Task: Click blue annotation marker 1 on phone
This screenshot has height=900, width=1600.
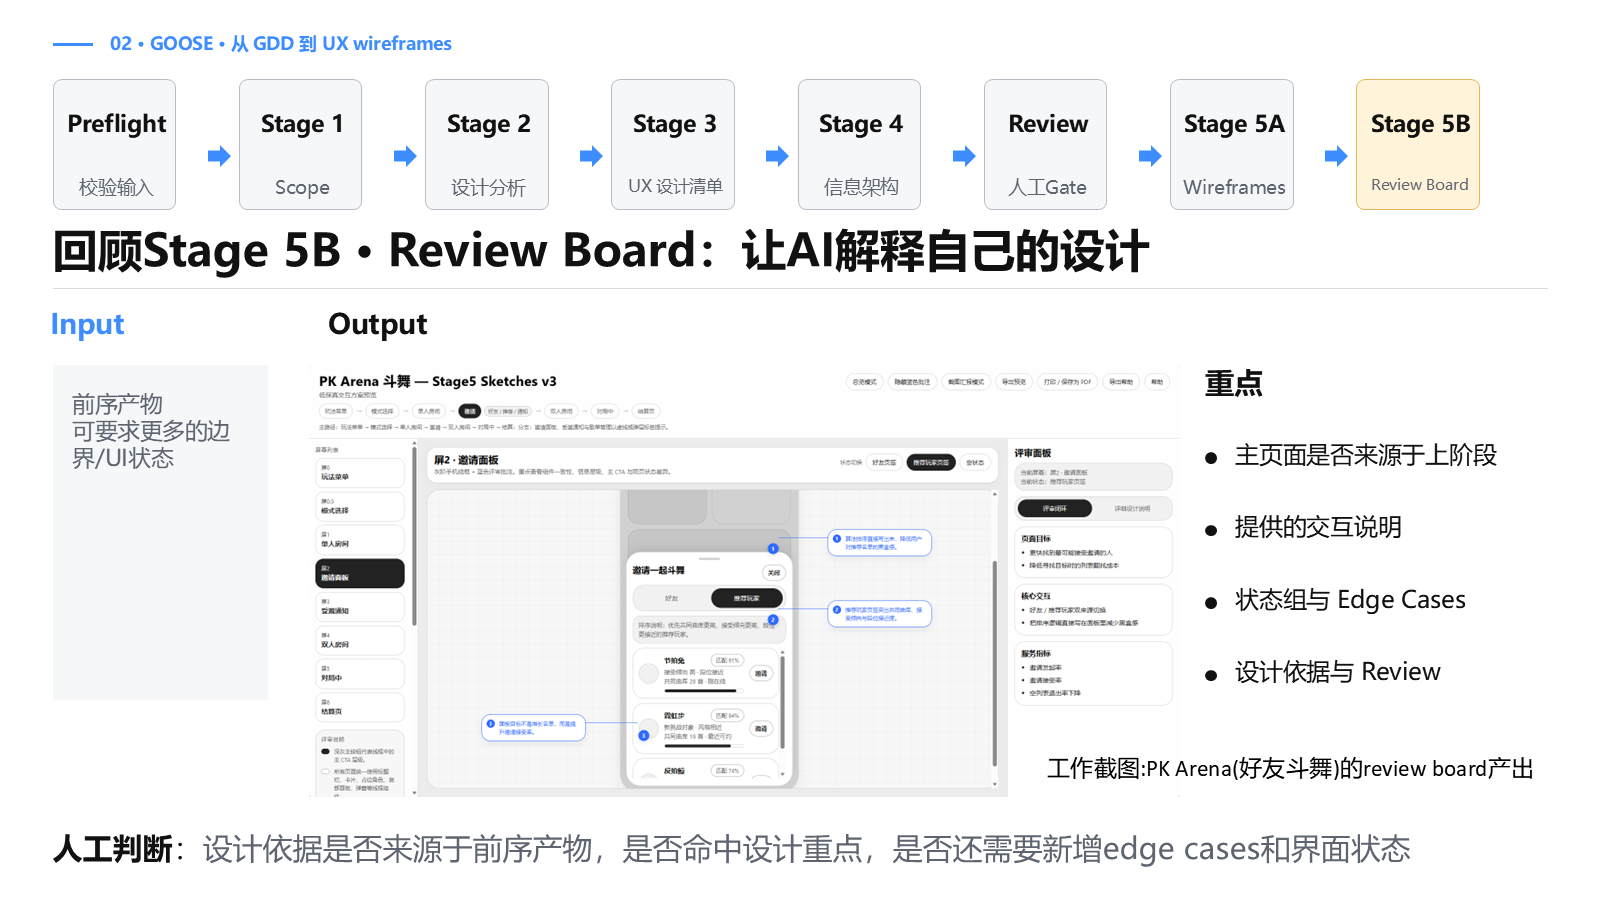Action: (772, 548)
